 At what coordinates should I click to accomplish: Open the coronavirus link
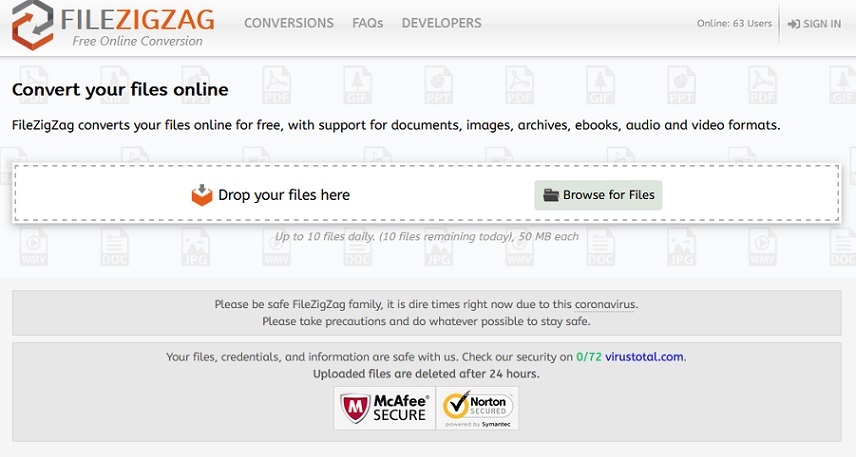pos(605,304)
